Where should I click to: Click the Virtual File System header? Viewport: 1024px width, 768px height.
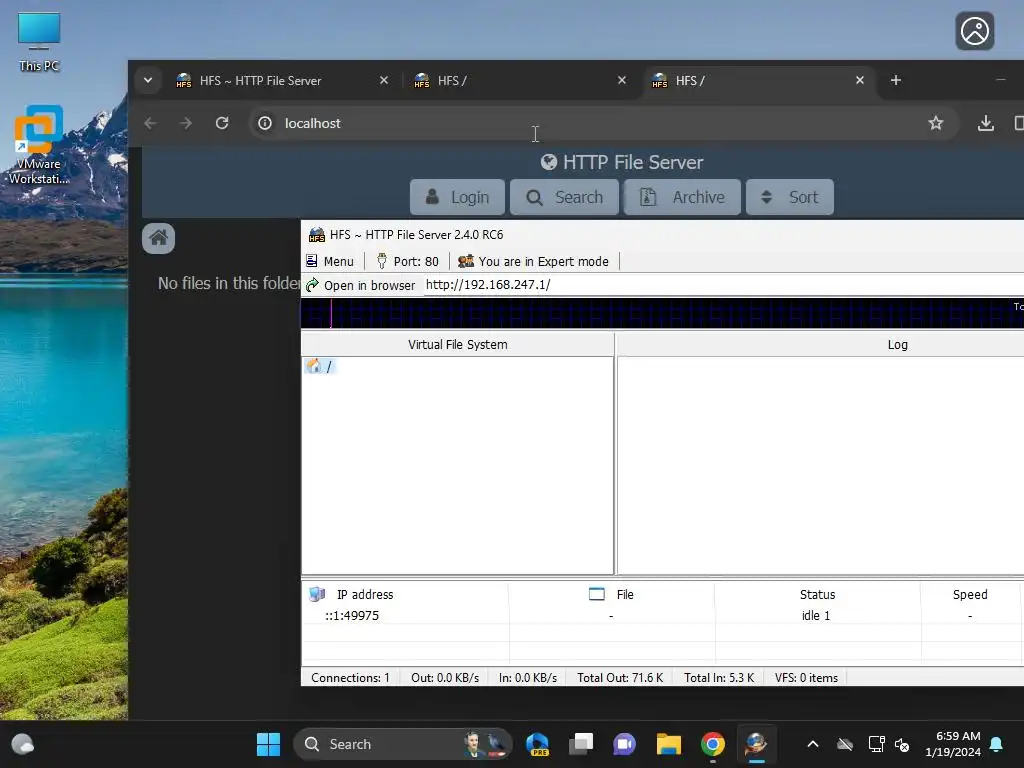(x=457, y=344)
